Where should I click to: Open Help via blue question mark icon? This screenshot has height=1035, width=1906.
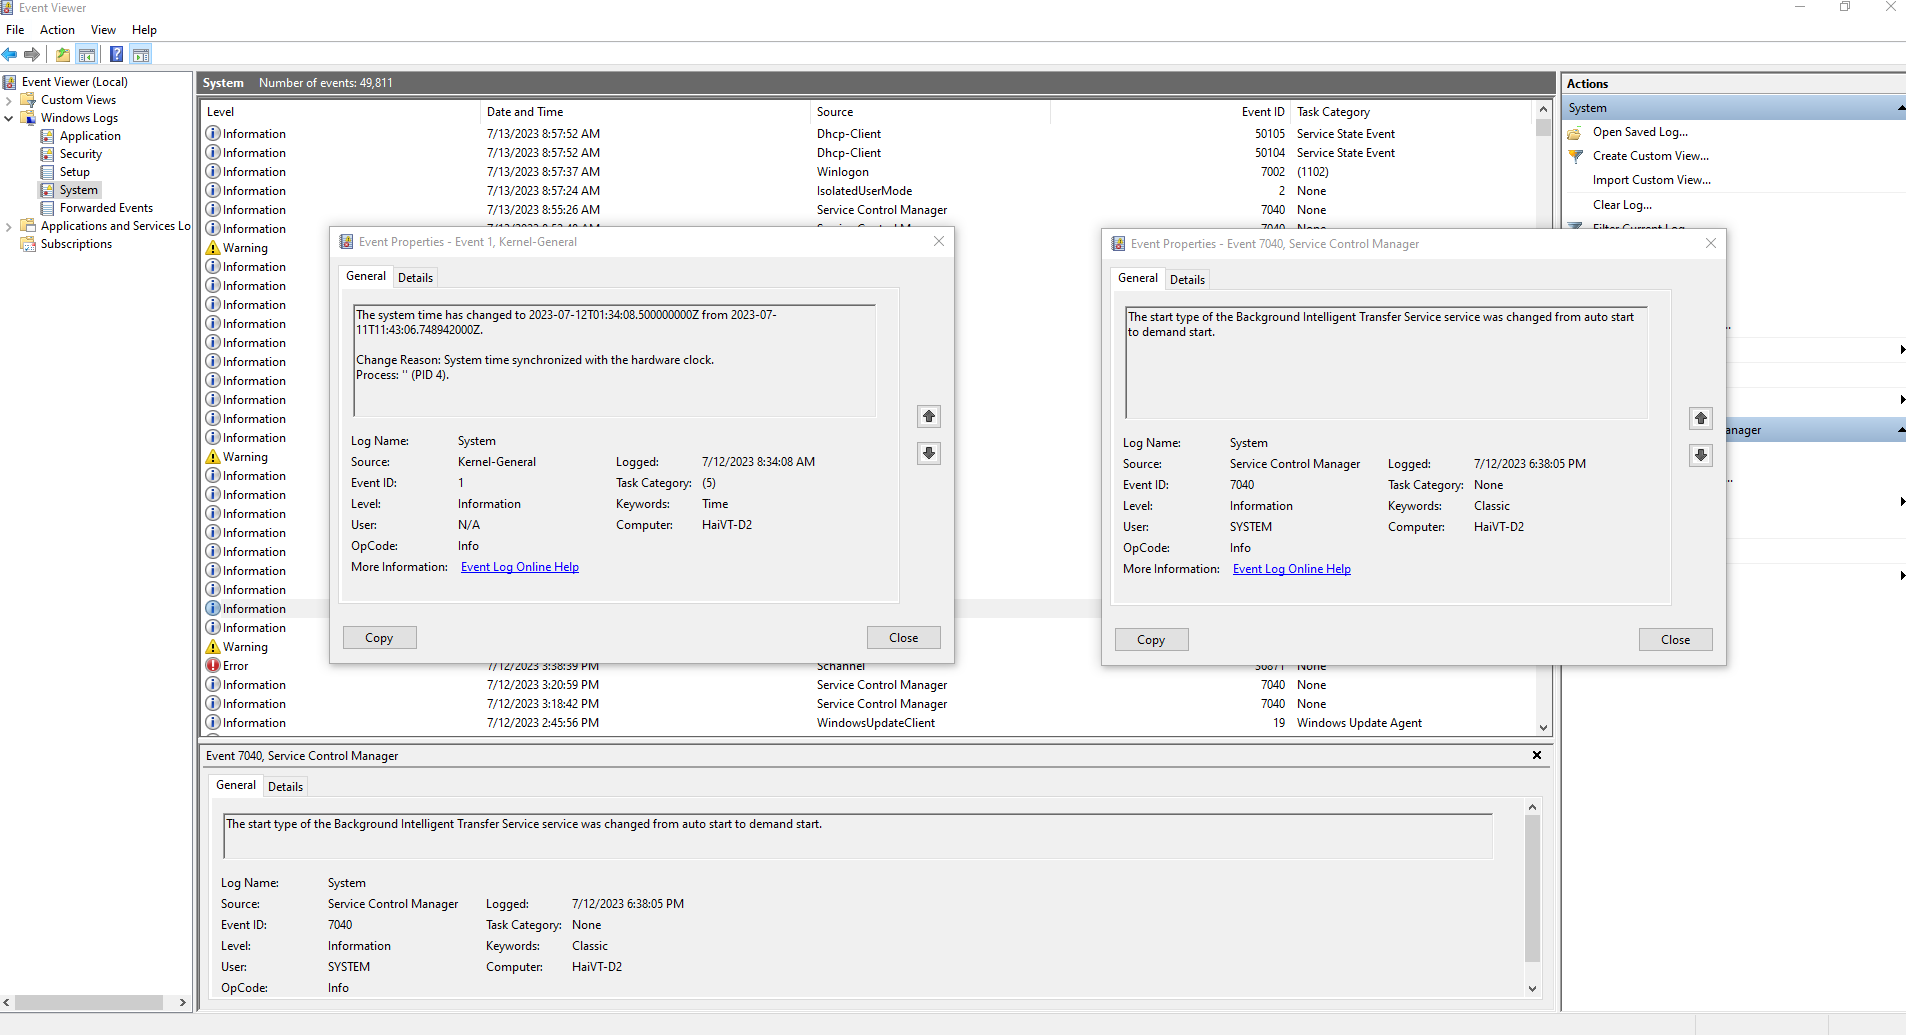116,55
